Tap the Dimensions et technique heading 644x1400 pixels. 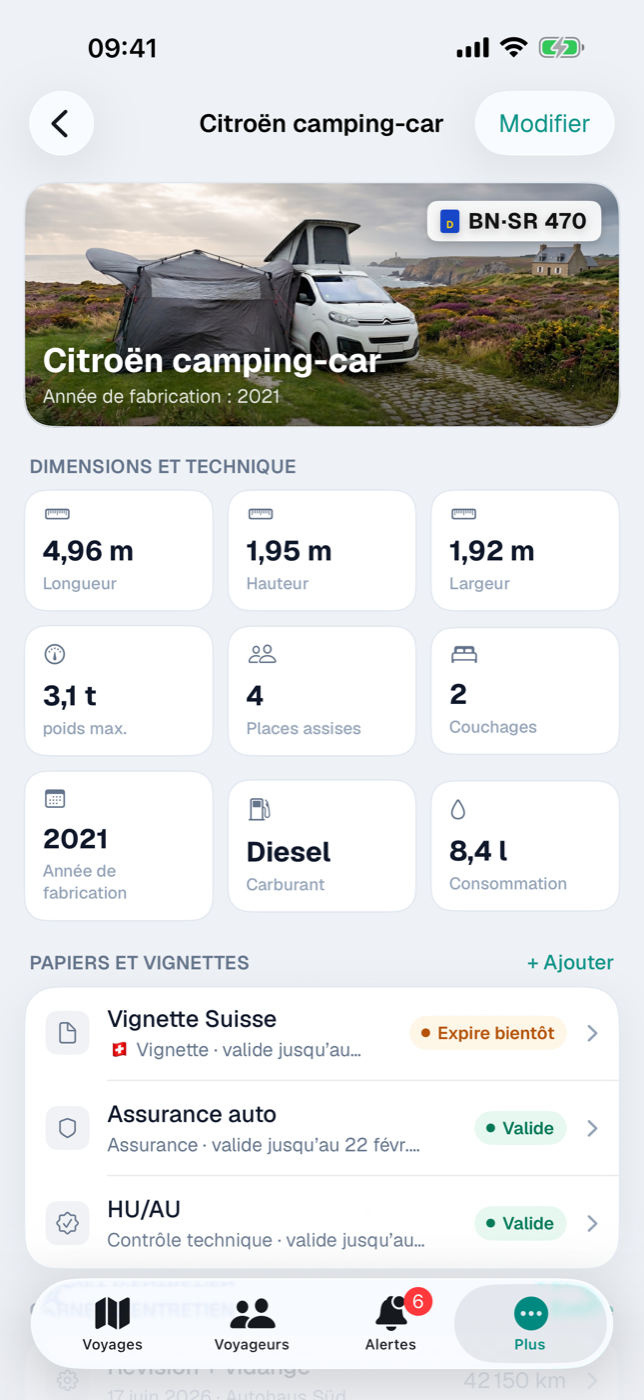[x=163, y=466]
